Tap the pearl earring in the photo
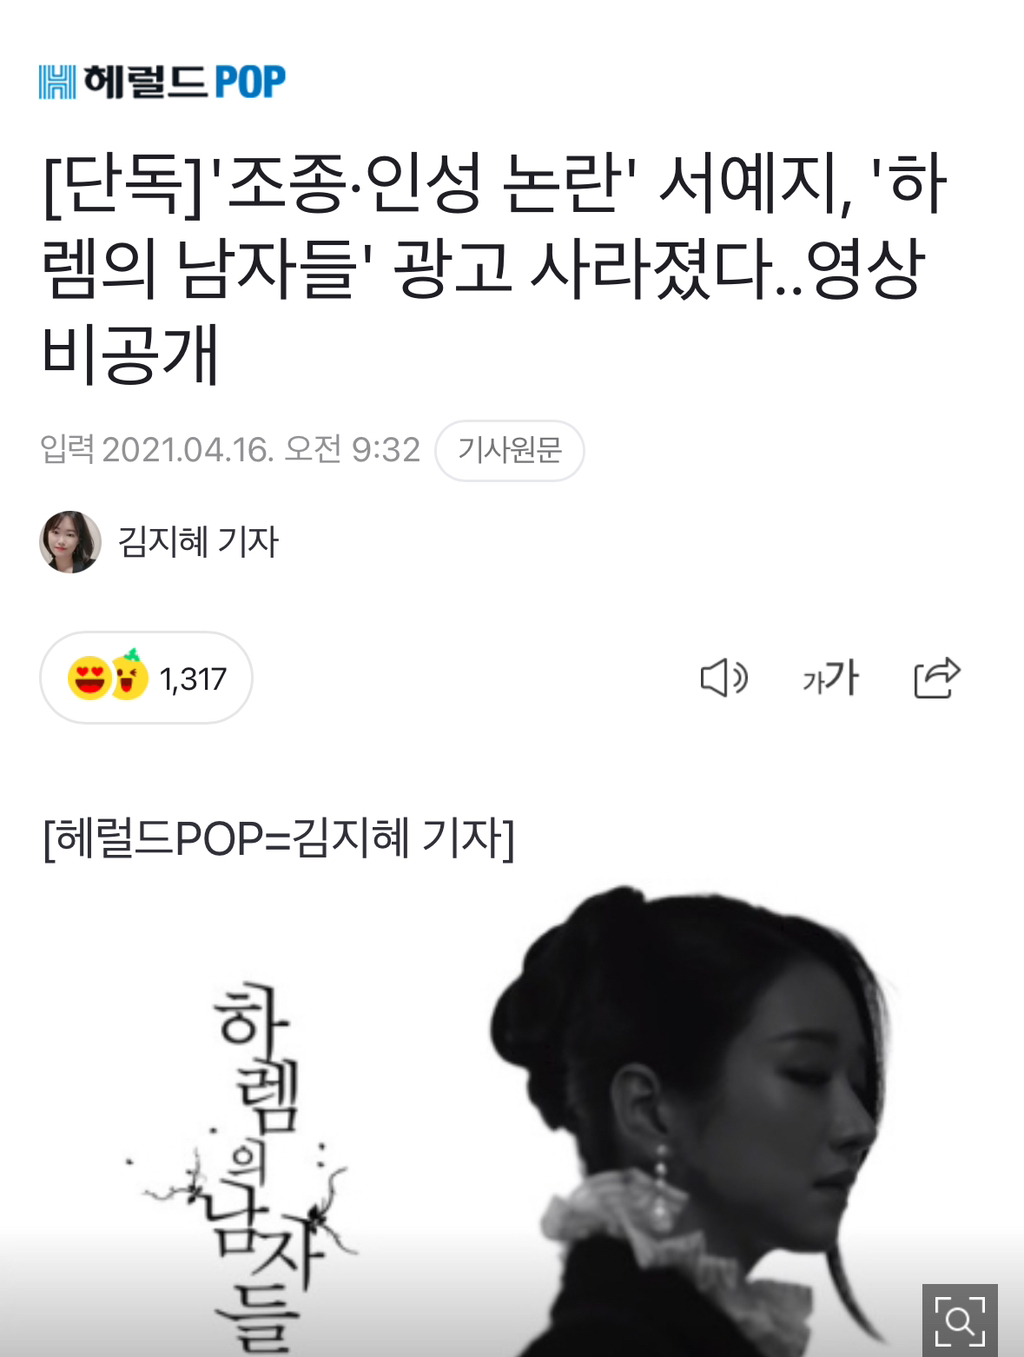The height and width of the screenshot is (1357, 1024). pos(661,1188)
